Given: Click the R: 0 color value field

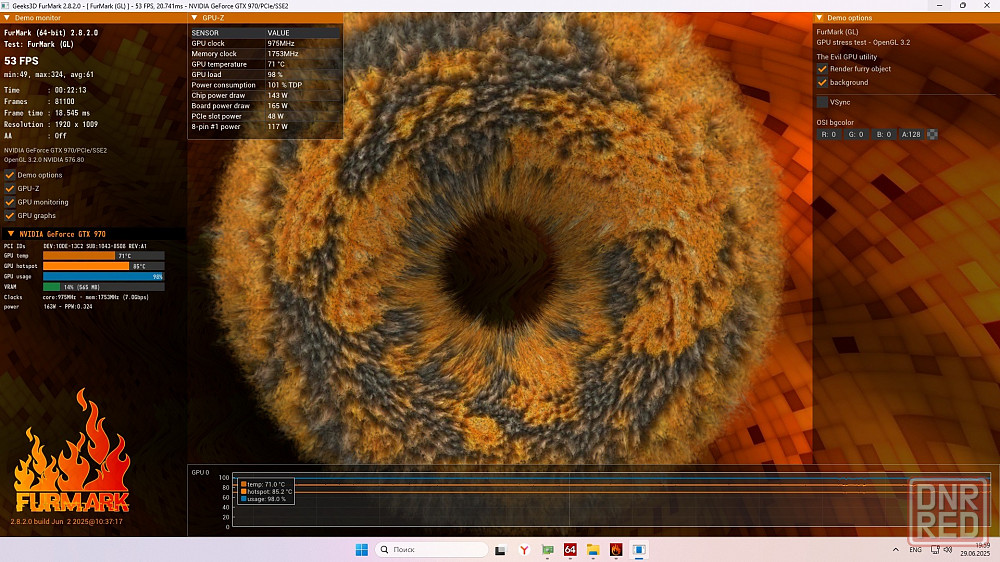Looking at the screenshot, I should pos(828,135).
